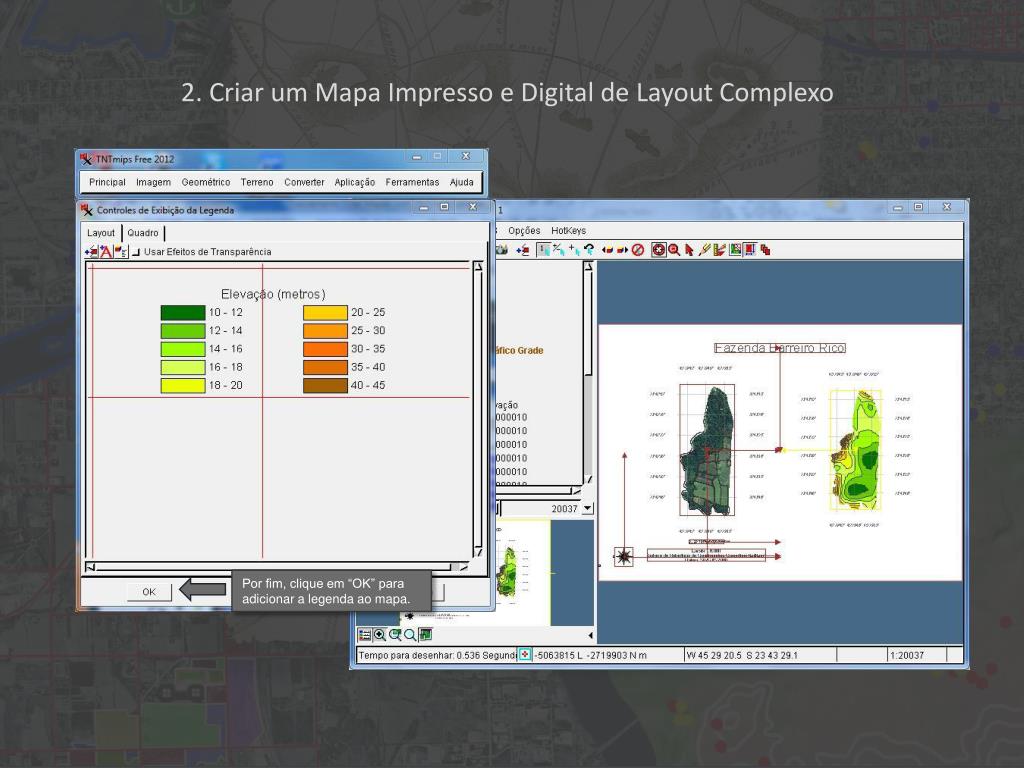Click the yellow 18 - 20 swatch
The width and height of the screenshot is (1024, 768).
pyautogui.click(x=183, y=386)
